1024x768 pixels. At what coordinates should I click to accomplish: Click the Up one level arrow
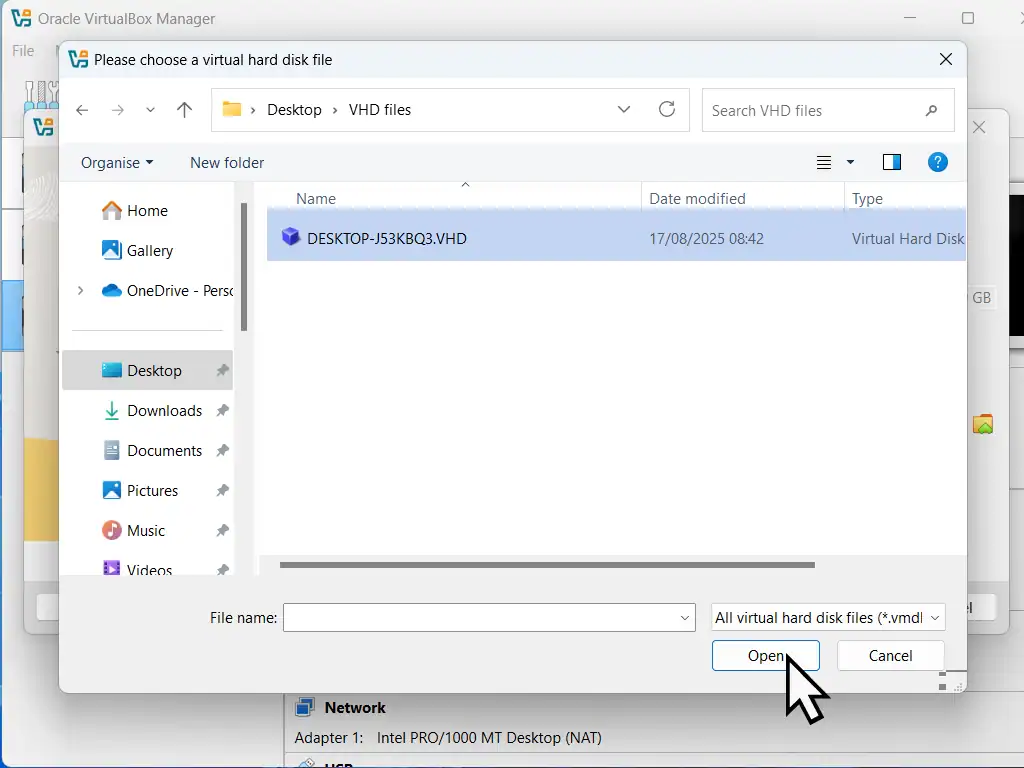[184, 110]
